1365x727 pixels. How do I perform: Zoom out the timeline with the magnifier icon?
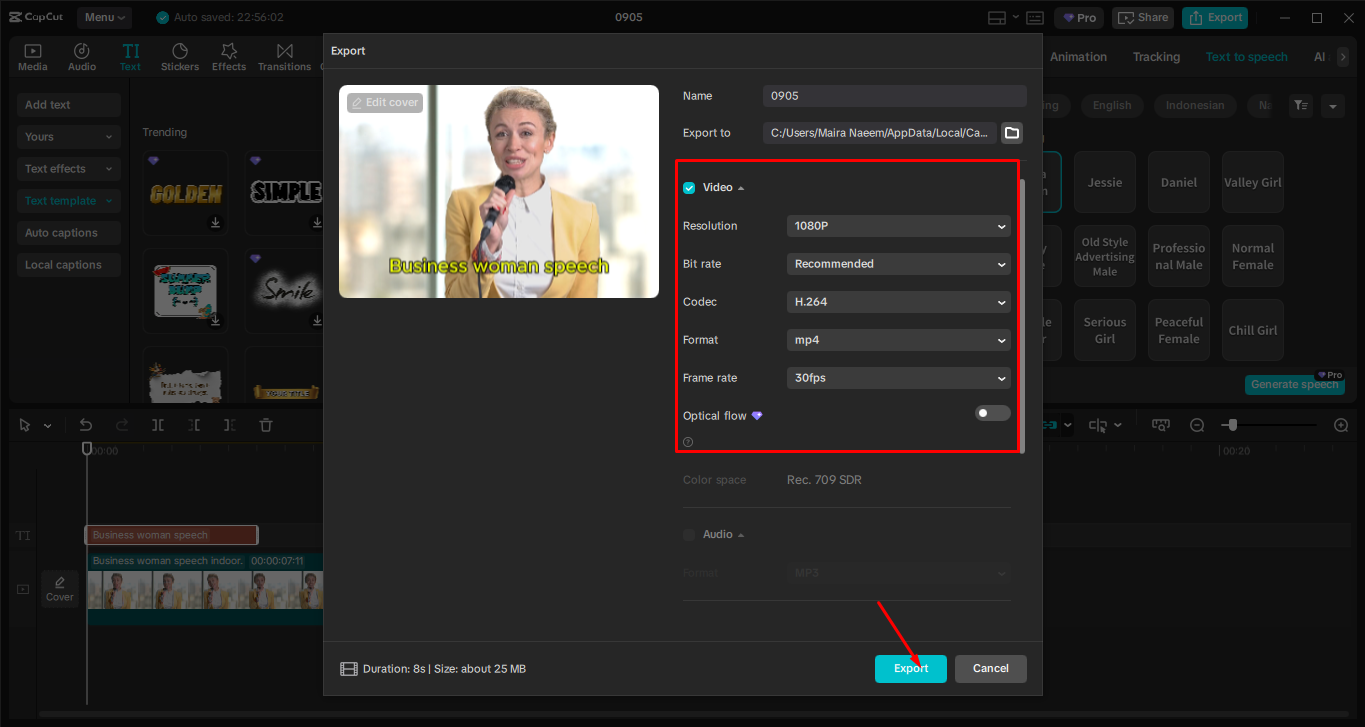coord(1197,425)
